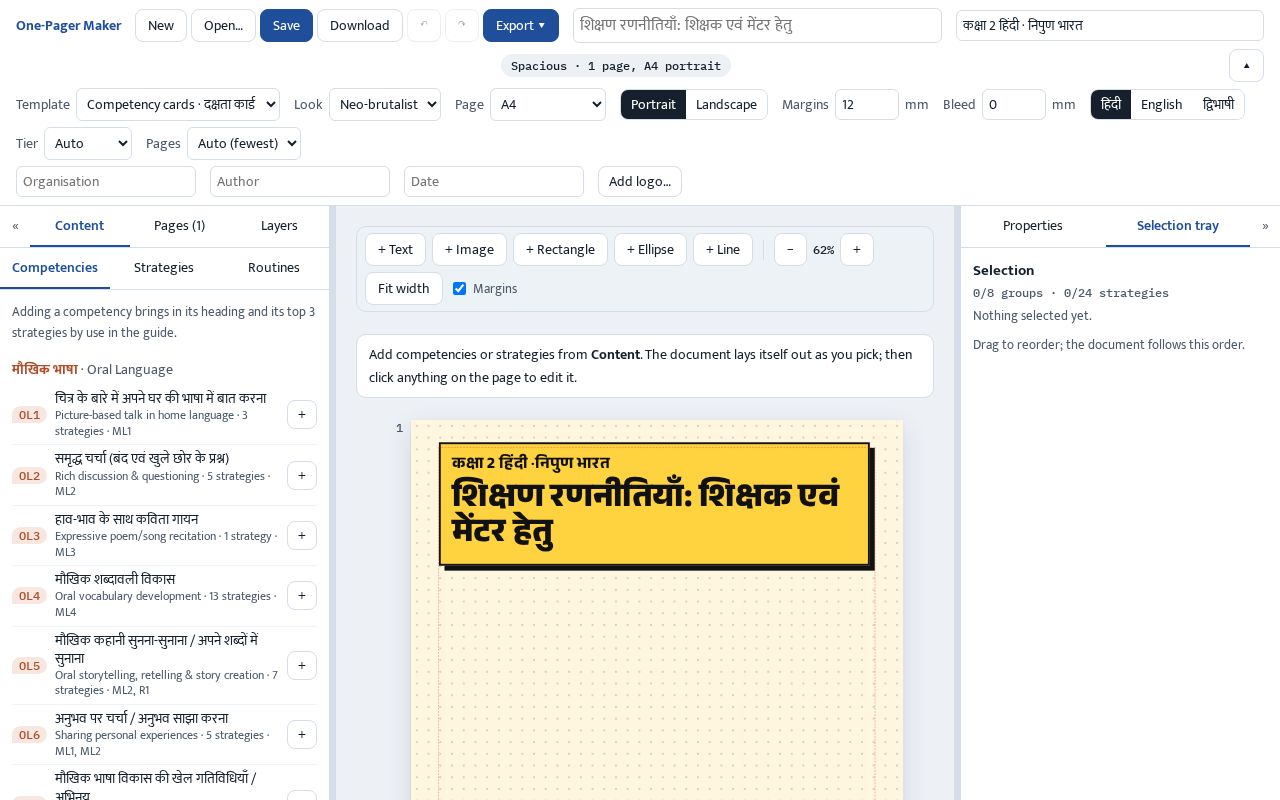This screenshot has height=800, width=1280.
Task: Open the Pages dropdown showing Auto (fewest)
Action: pyautogui.click(x=244, y=144)
